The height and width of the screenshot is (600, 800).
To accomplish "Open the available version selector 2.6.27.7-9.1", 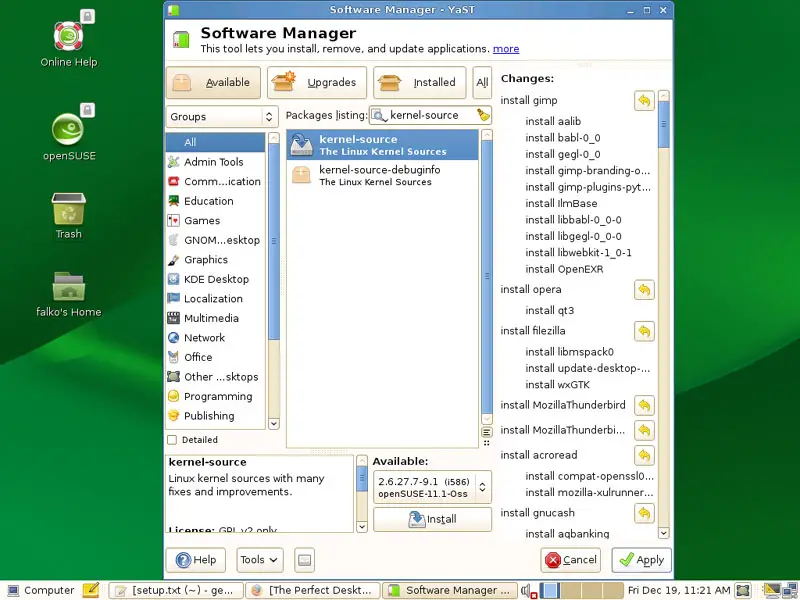I will pyautogui.click(x=432, y=487).
